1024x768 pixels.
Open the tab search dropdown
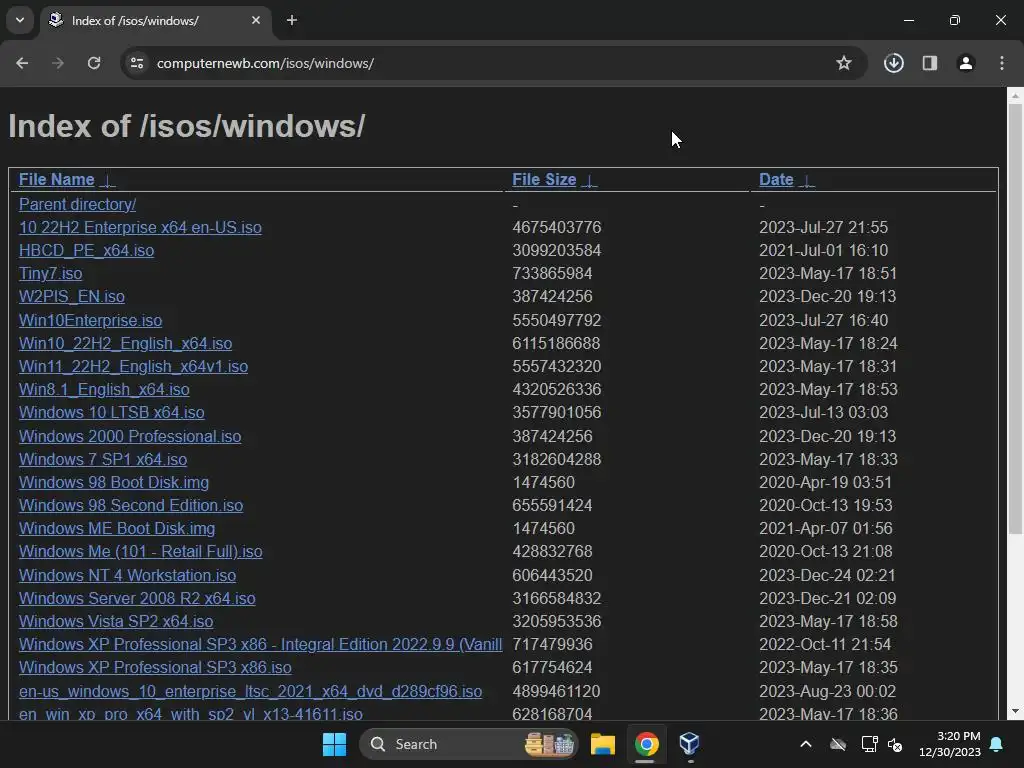point(20,20)
